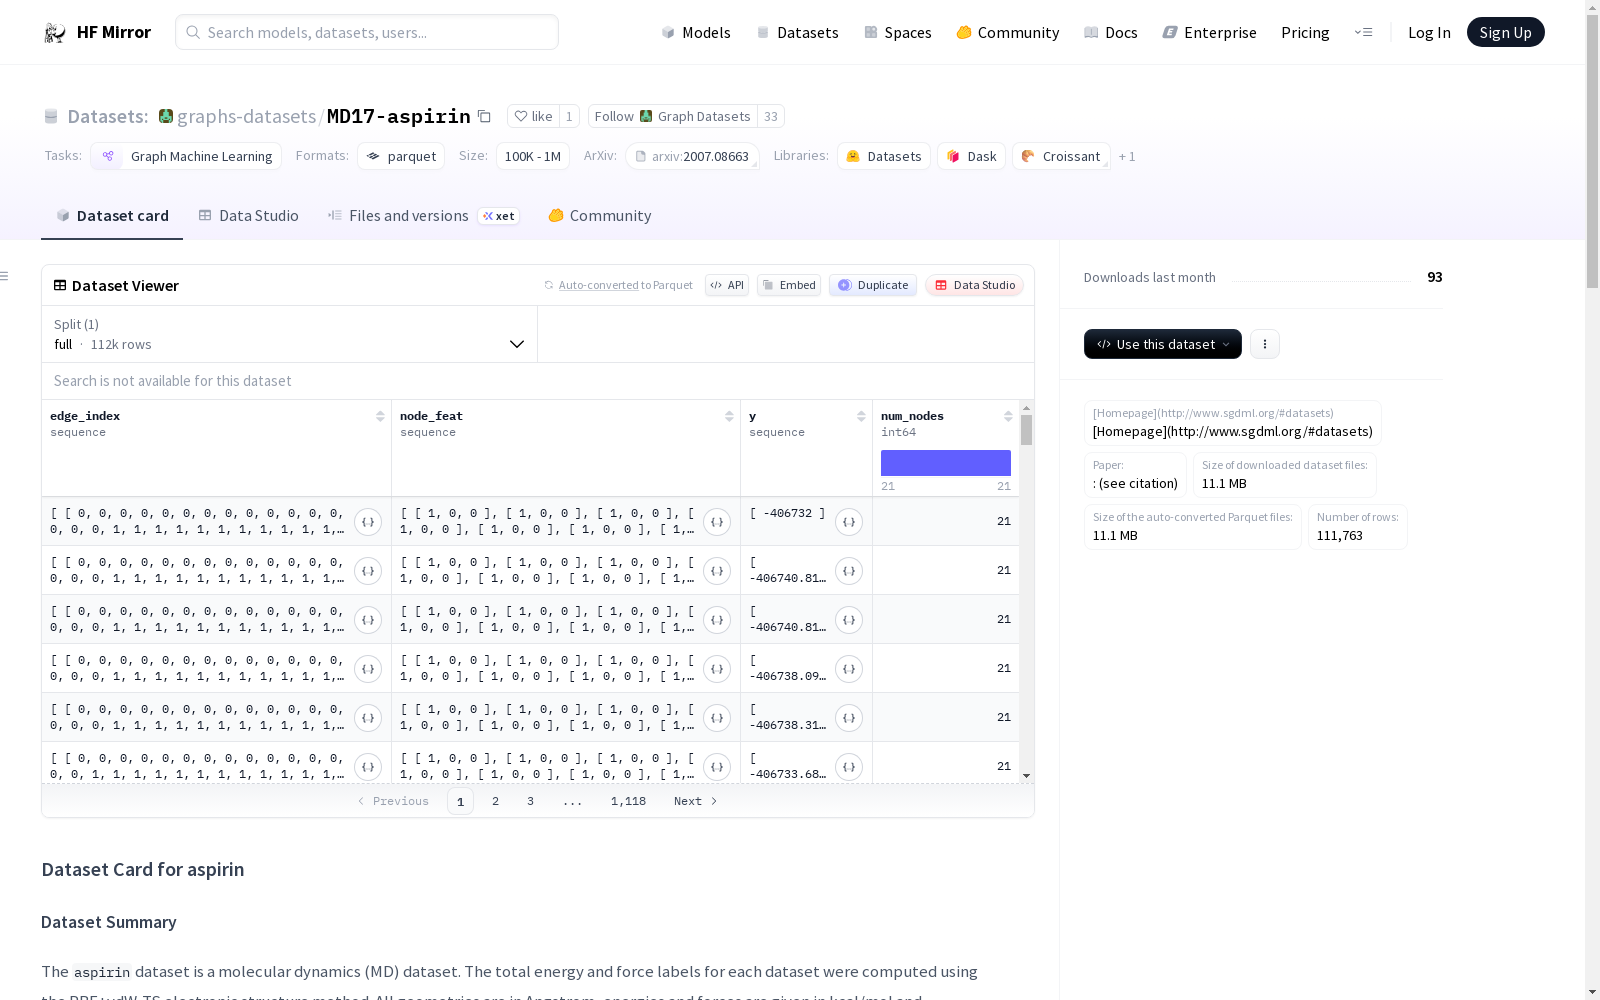Show the +1 more libraries
This screenshot has height=1000, width=1600.
click(x=1127, y=156)
